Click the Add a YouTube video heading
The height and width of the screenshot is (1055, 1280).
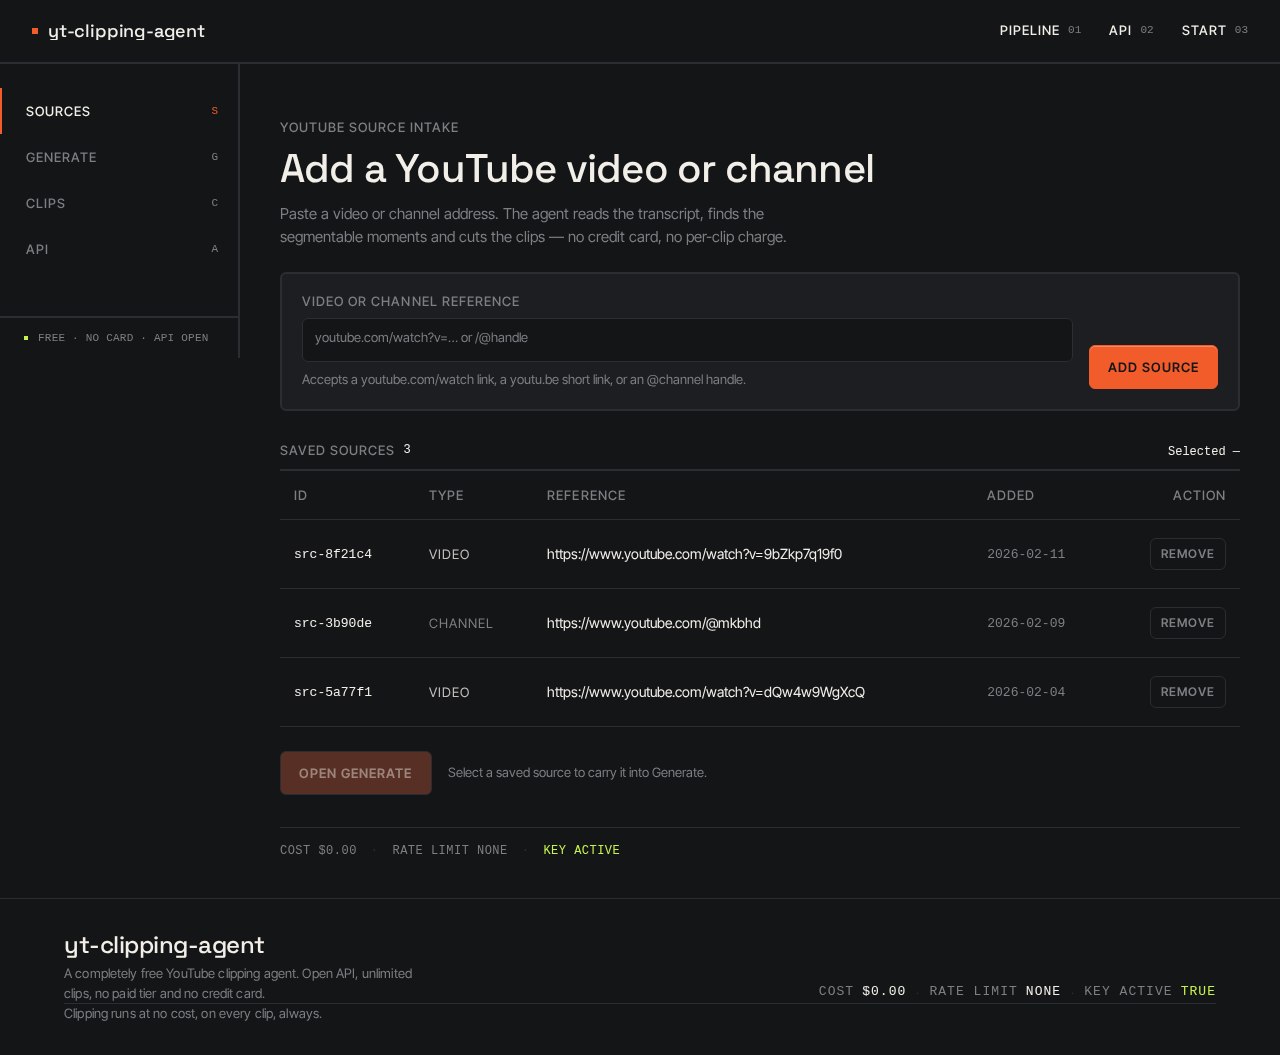coord(577,169)
